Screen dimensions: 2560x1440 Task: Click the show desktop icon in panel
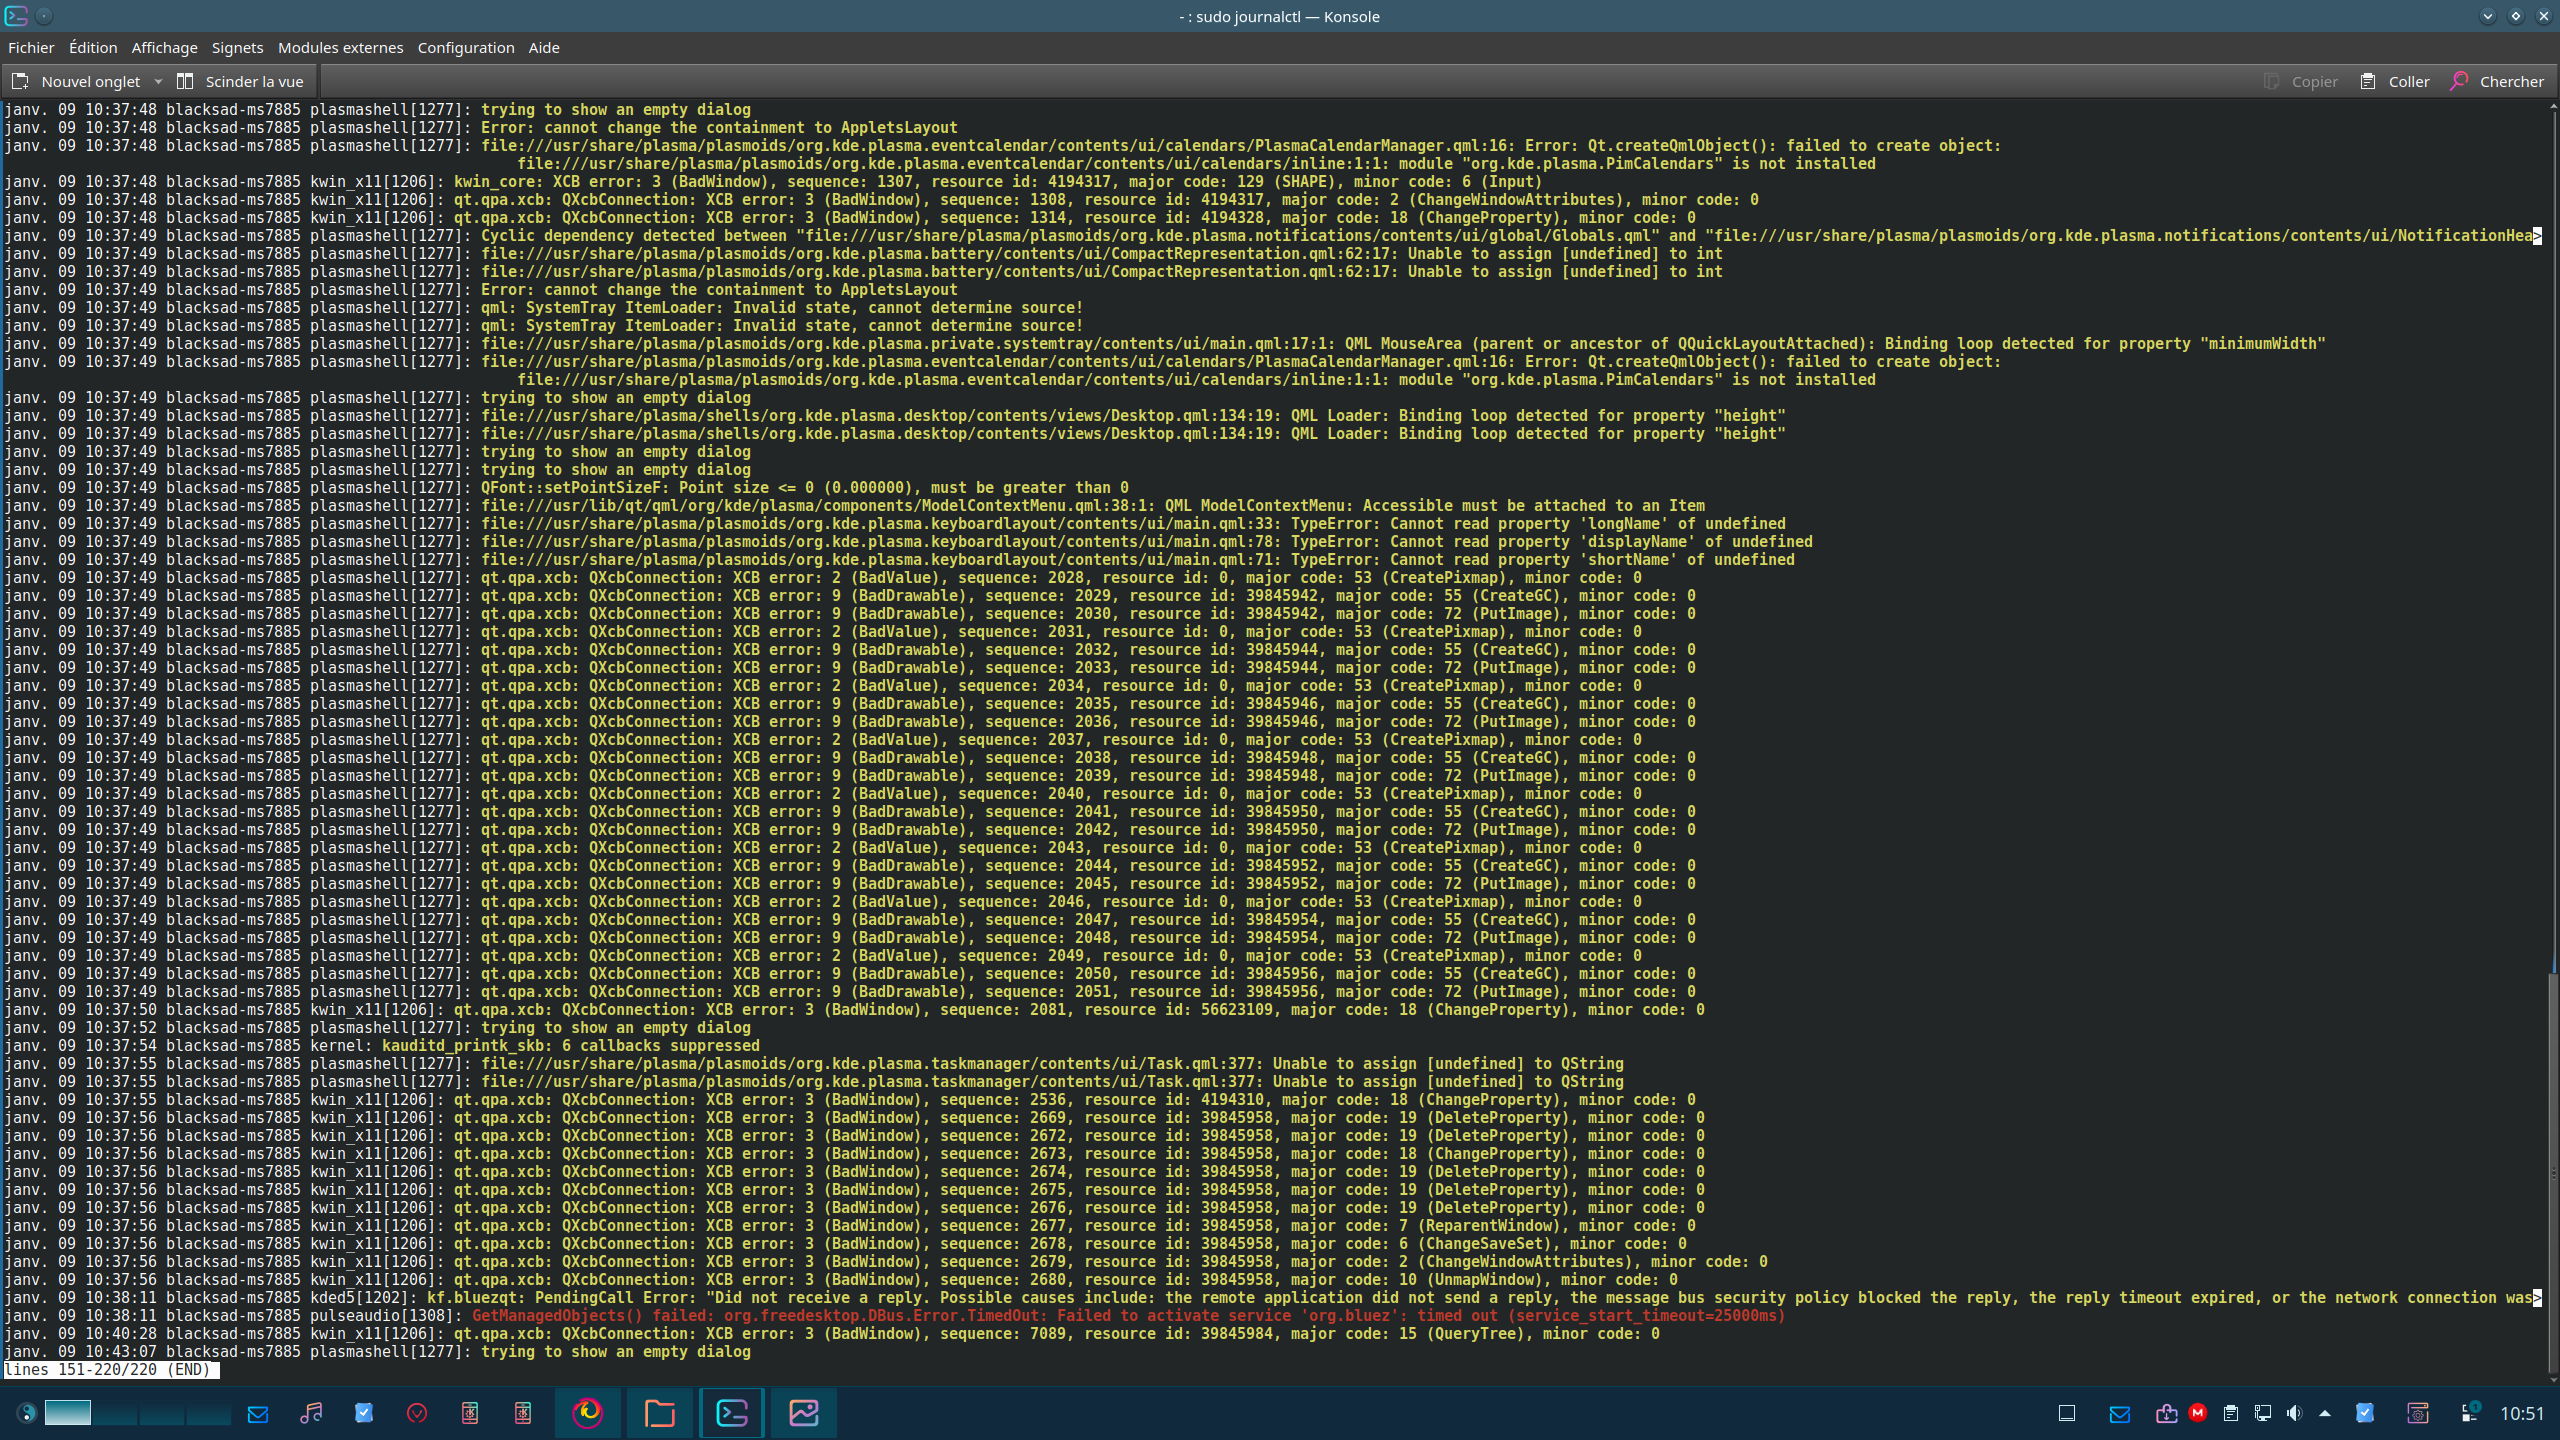(x=2067, y=1413)
